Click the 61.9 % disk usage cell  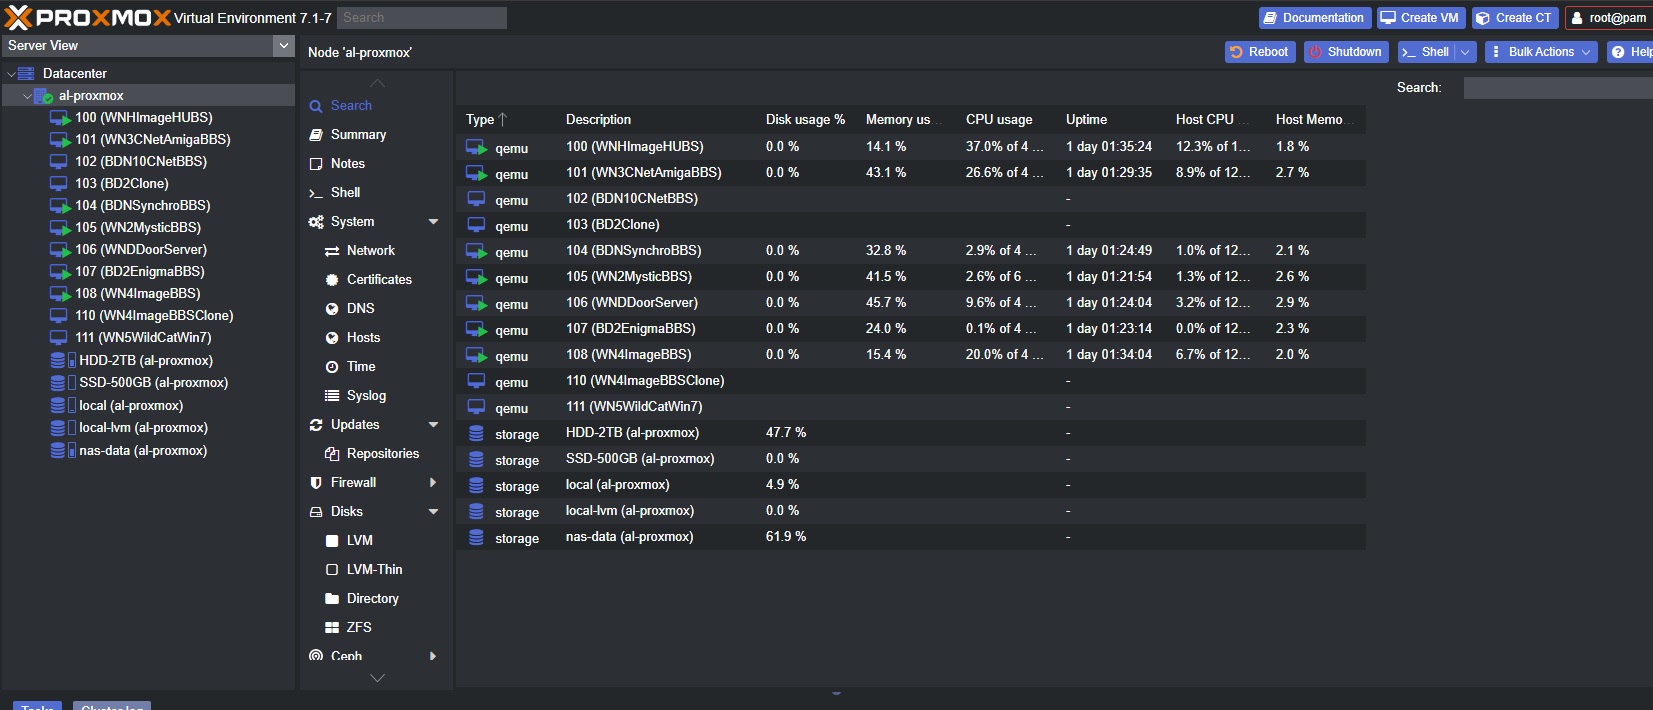point(786,537)
